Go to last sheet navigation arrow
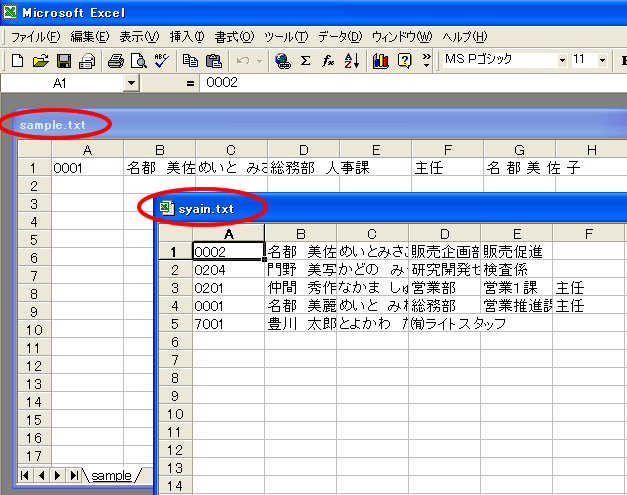 (74, 475)
